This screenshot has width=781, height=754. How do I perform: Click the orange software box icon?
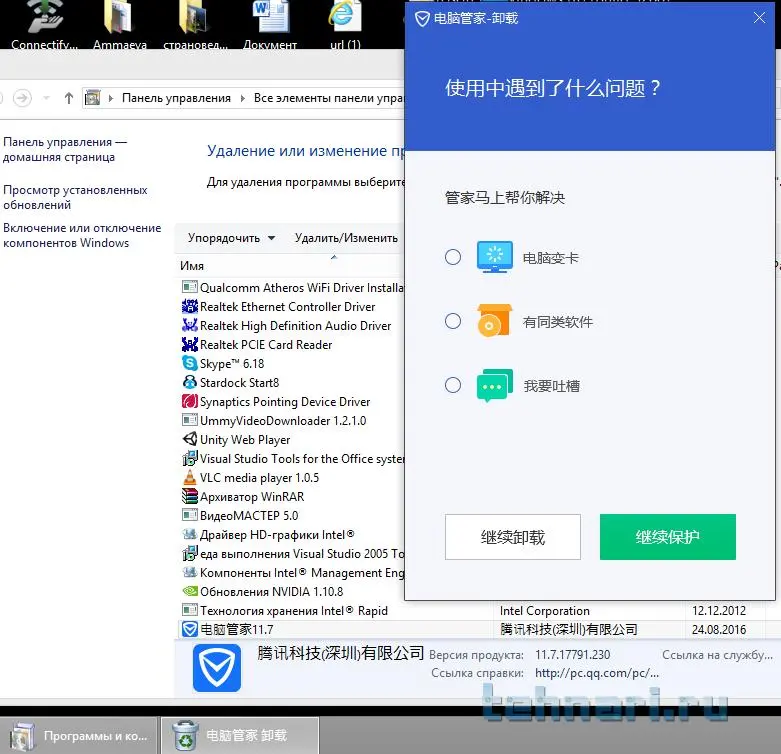pyautogui.click(x=495, y=321)
